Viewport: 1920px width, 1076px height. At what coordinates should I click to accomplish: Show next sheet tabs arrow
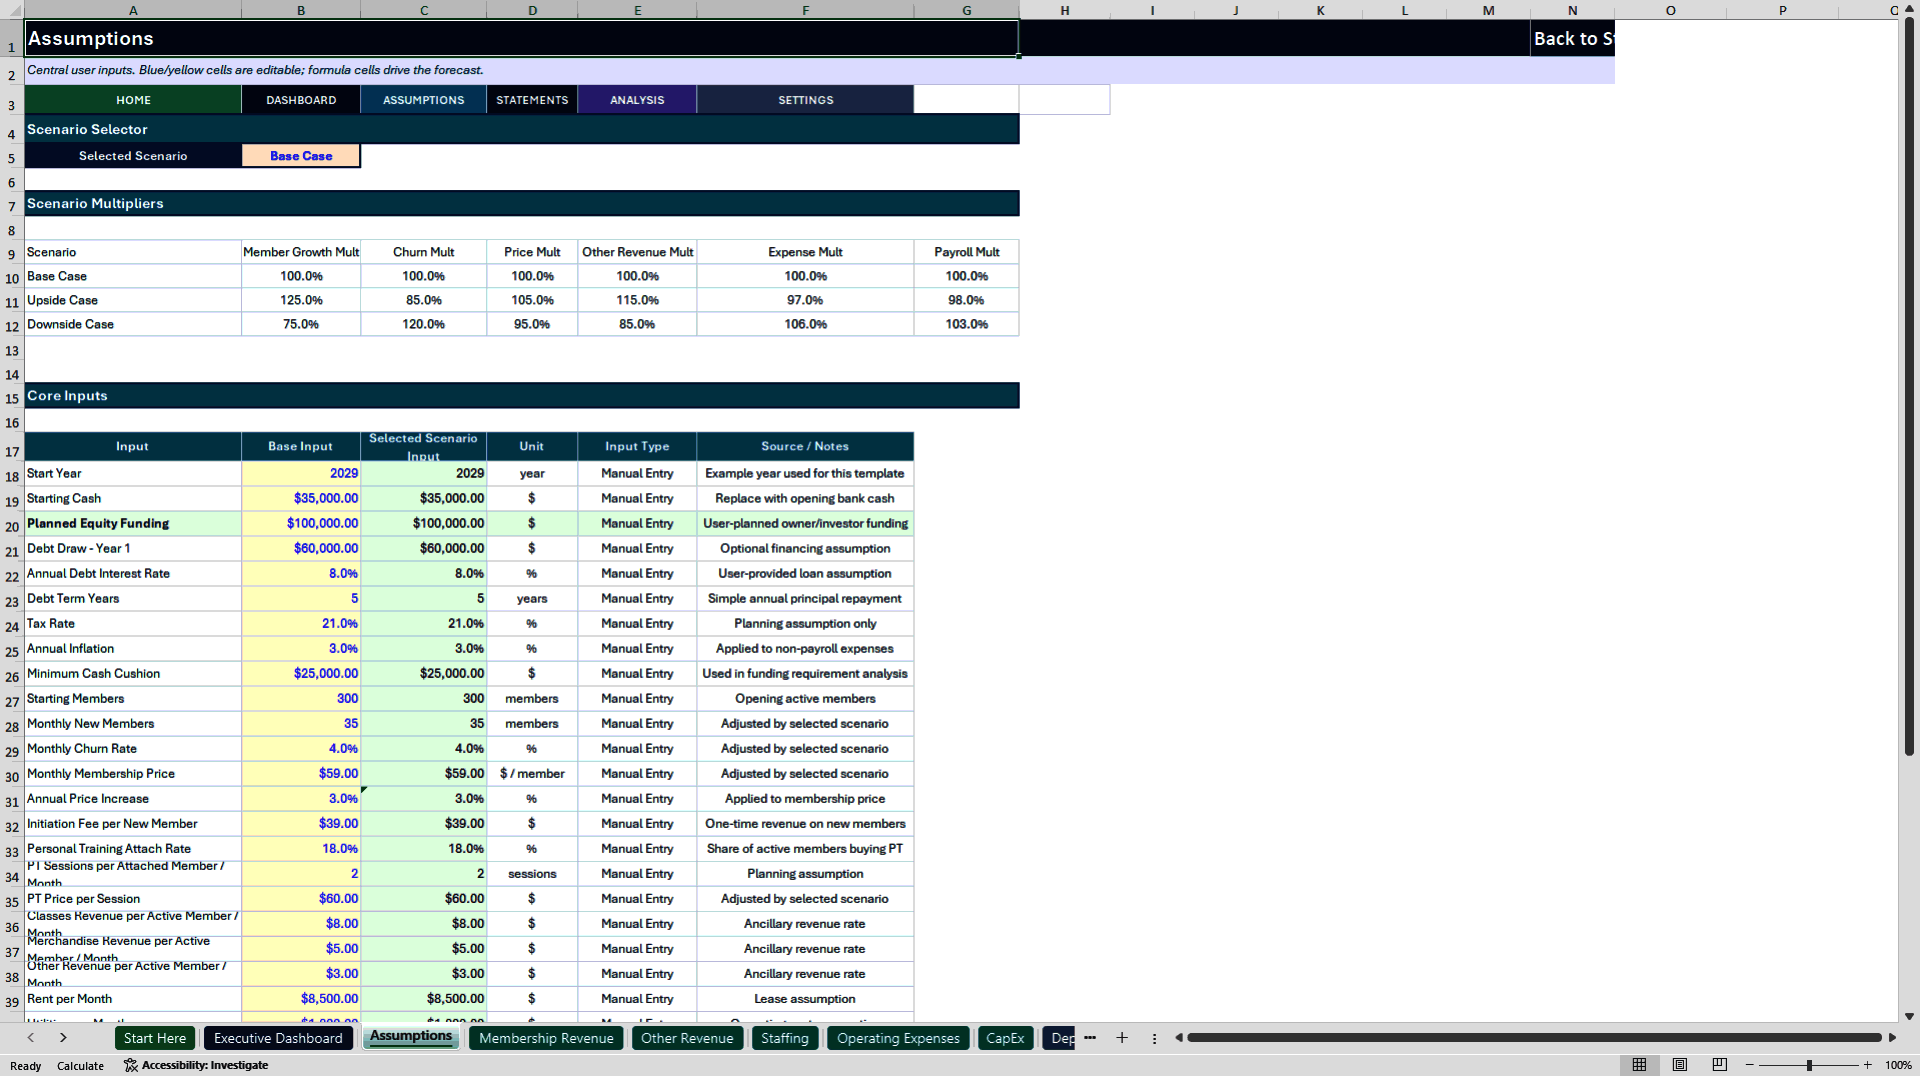pyautogui.click(x=63, y=1038)
